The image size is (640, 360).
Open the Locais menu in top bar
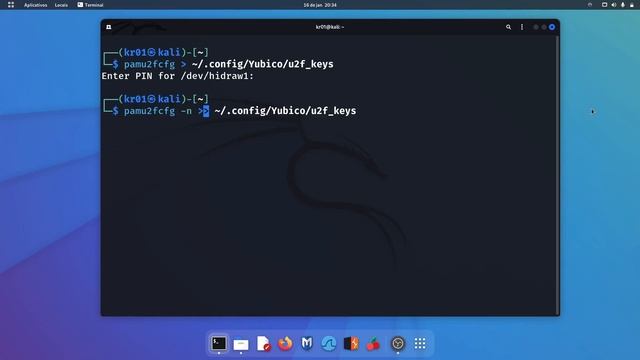click(61, 5)
